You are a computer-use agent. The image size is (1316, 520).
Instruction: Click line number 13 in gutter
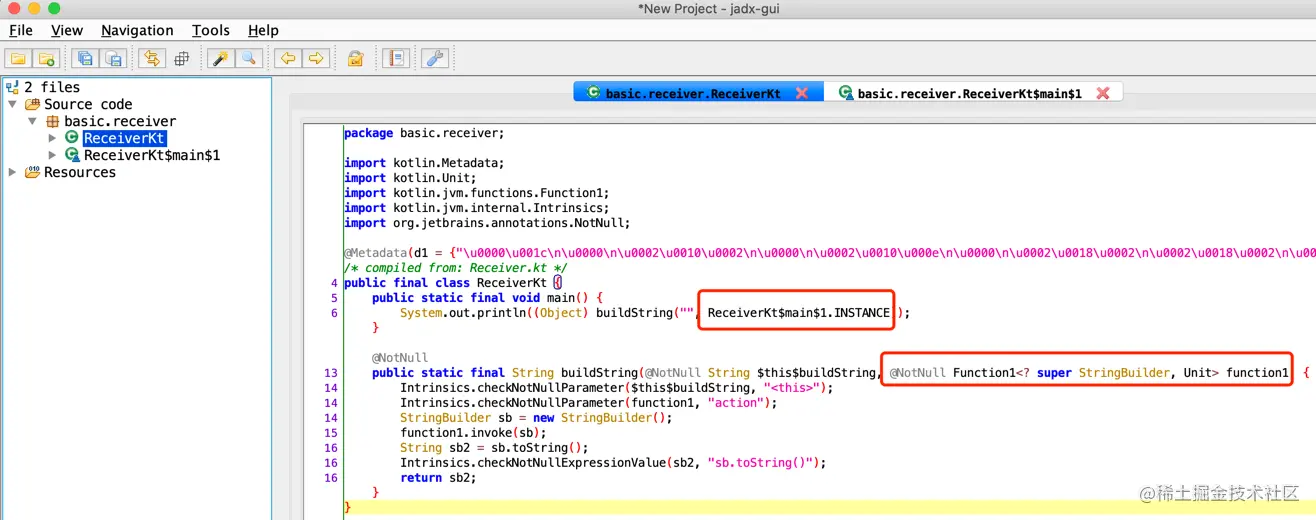tap(330, 373)
